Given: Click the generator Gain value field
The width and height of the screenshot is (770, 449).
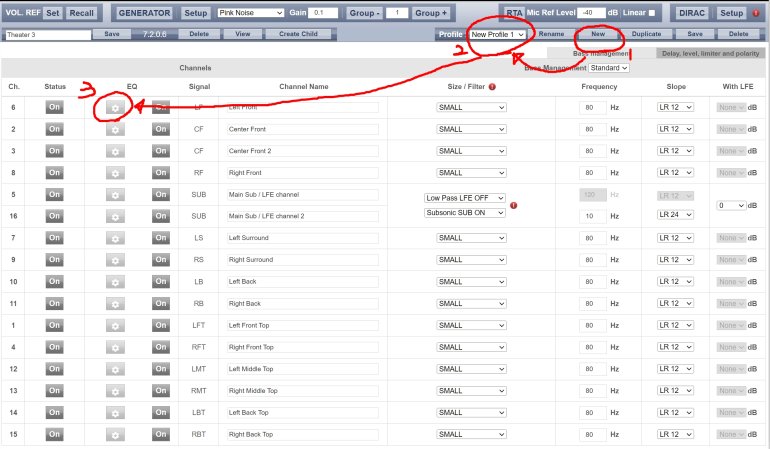Looking at the screenshot, I should pos(323,13).
